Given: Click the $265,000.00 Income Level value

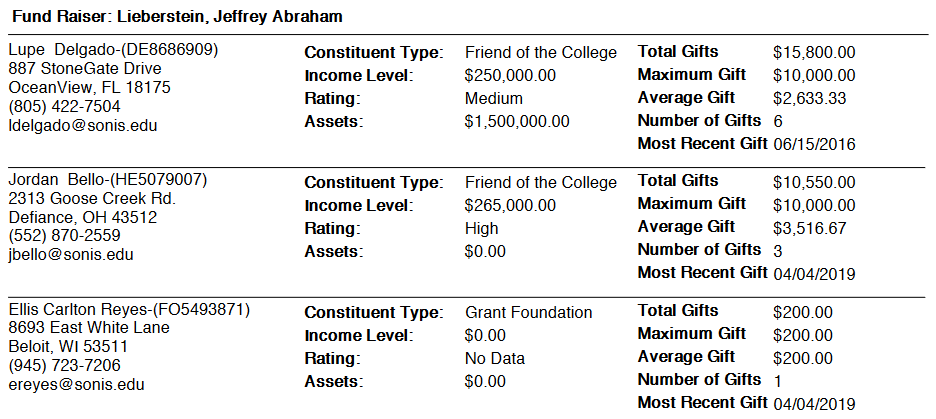Looking at the screenshot, I should click(510, 205).
